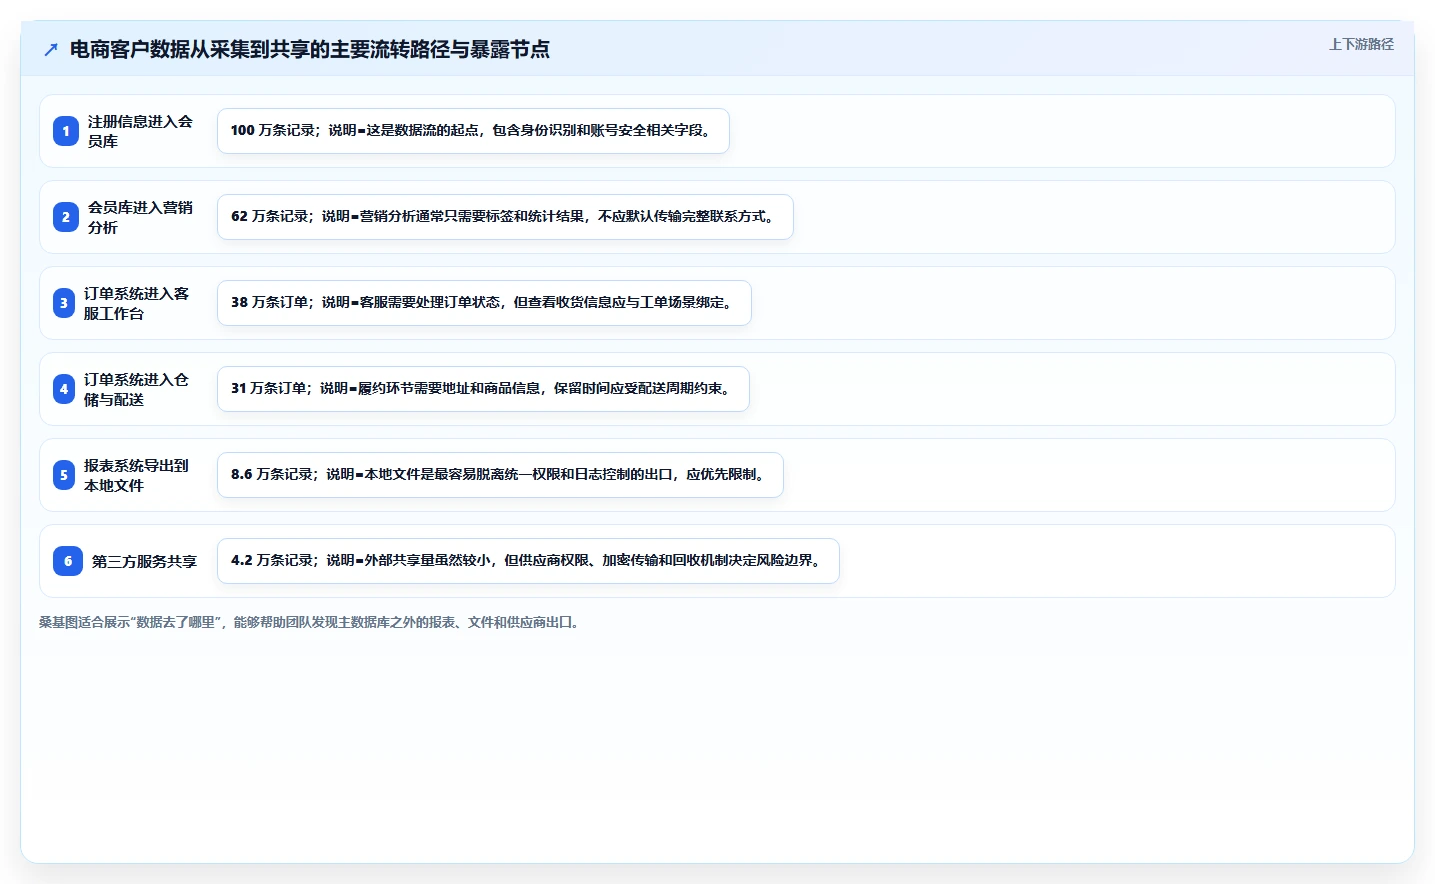Screen dimensions: 1435x884
Task: Click the number 3 step badge
Action: coord(64,303)
